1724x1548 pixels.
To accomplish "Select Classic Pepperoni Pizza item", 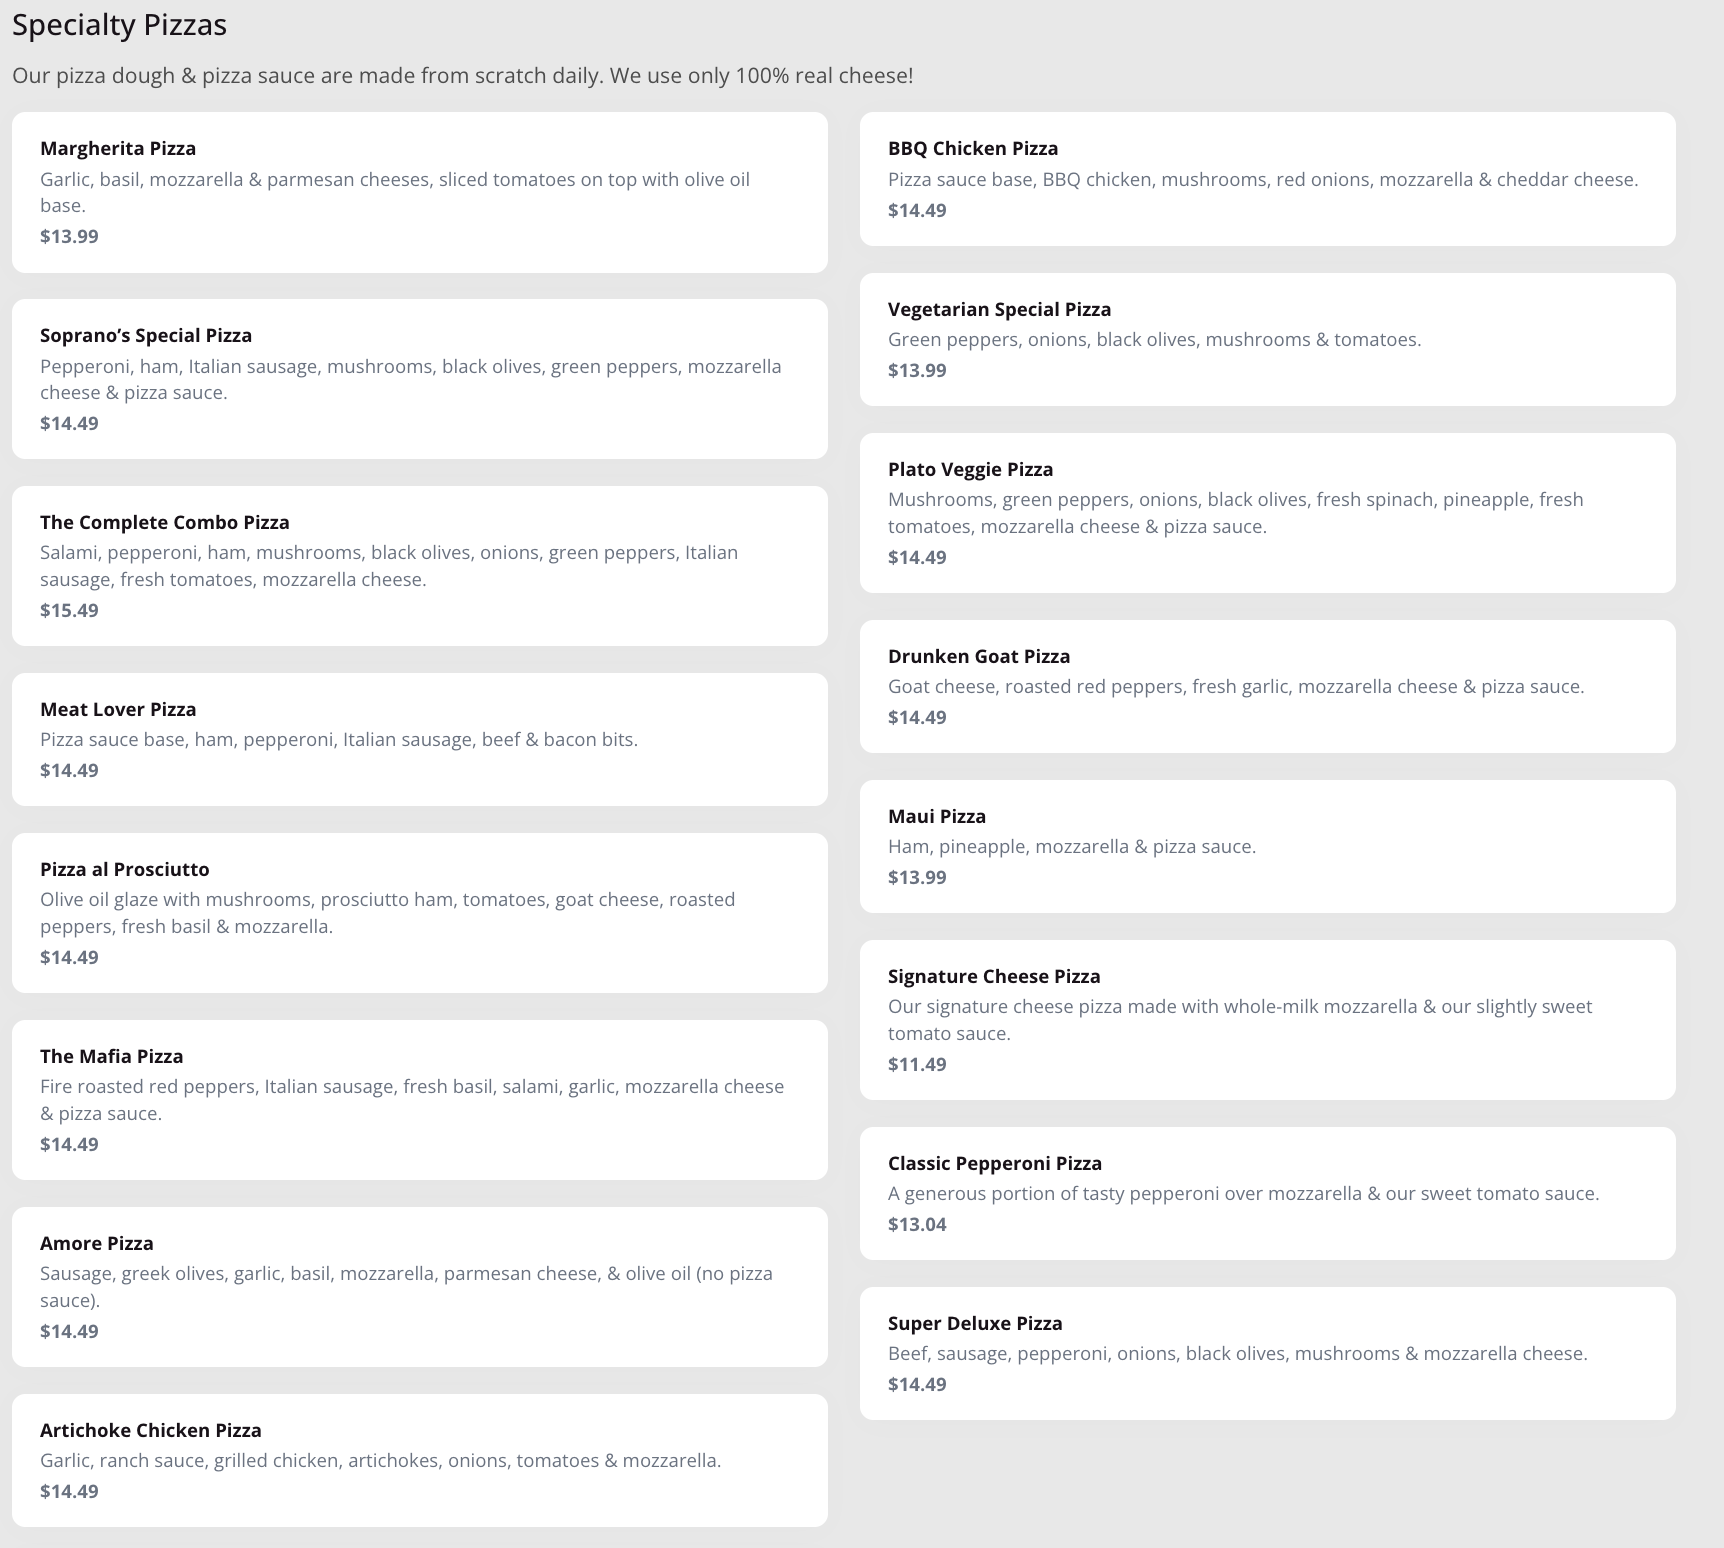I will coord(1267,1193).
